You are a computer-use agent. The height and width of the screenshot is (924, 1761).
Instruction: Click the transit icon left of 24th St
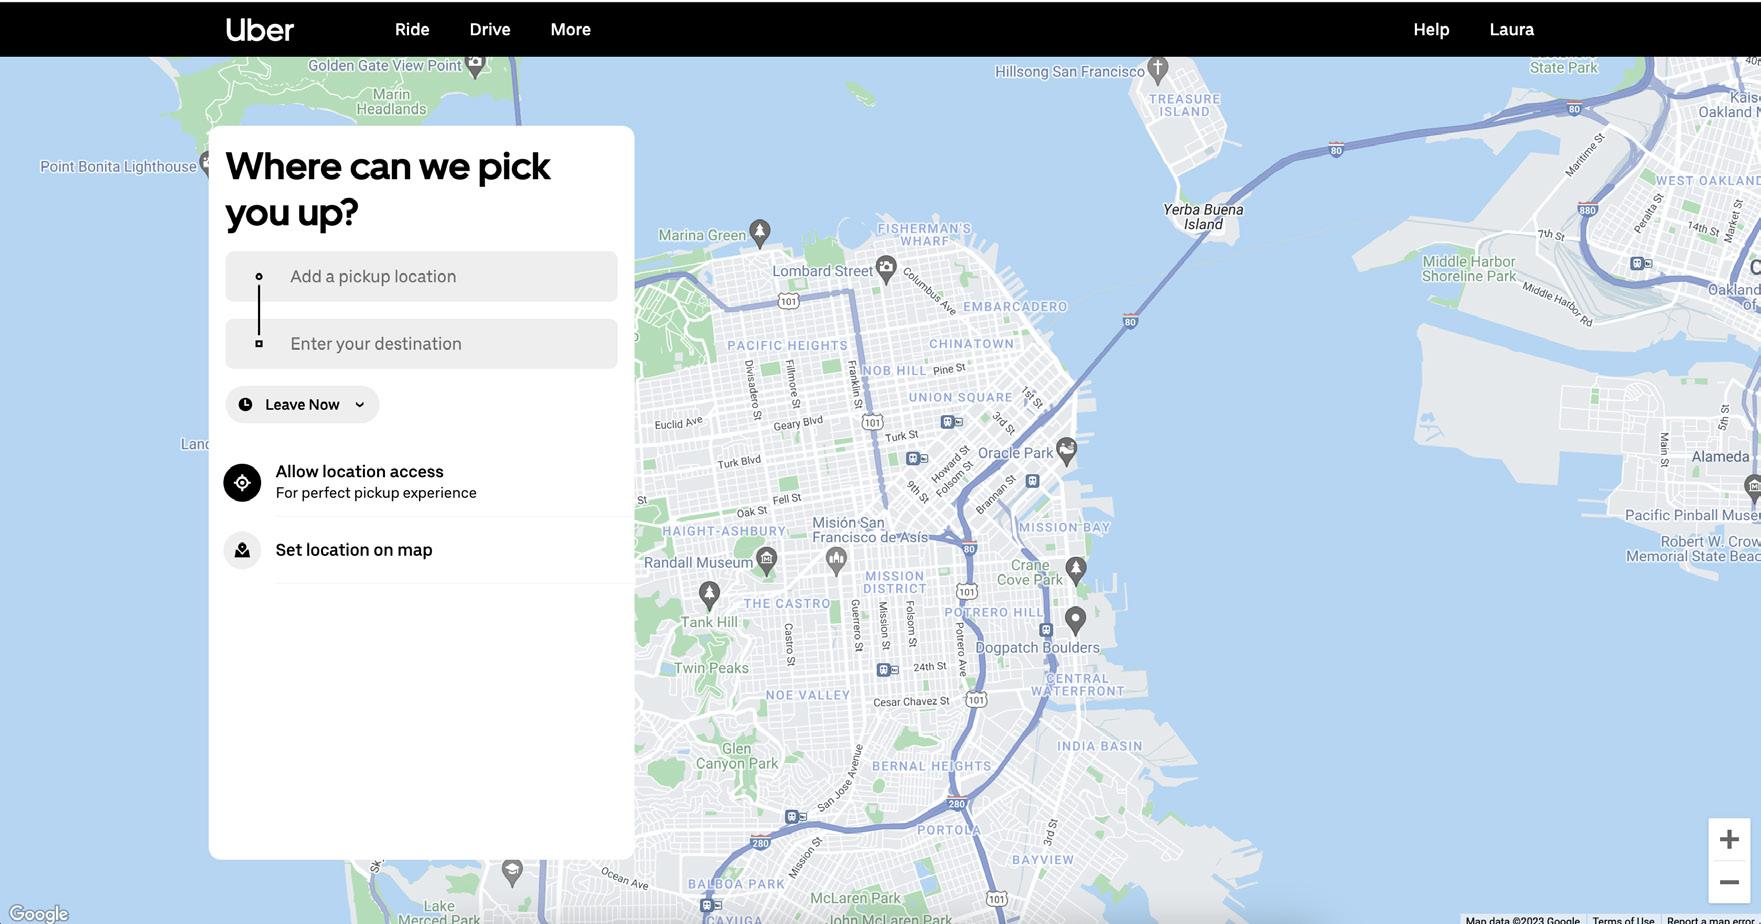click(x=887, y=670)
